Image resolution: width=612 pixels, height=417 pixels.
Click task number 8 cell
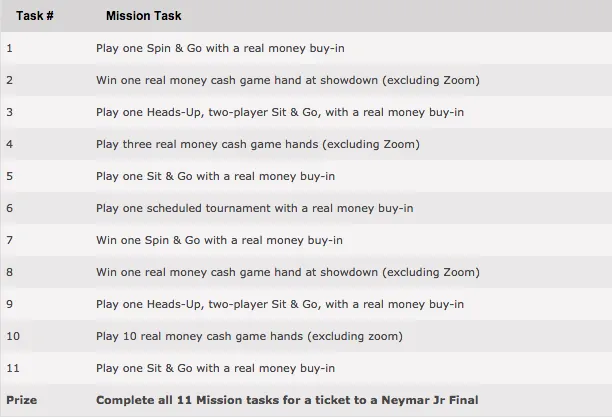[10, 272]
